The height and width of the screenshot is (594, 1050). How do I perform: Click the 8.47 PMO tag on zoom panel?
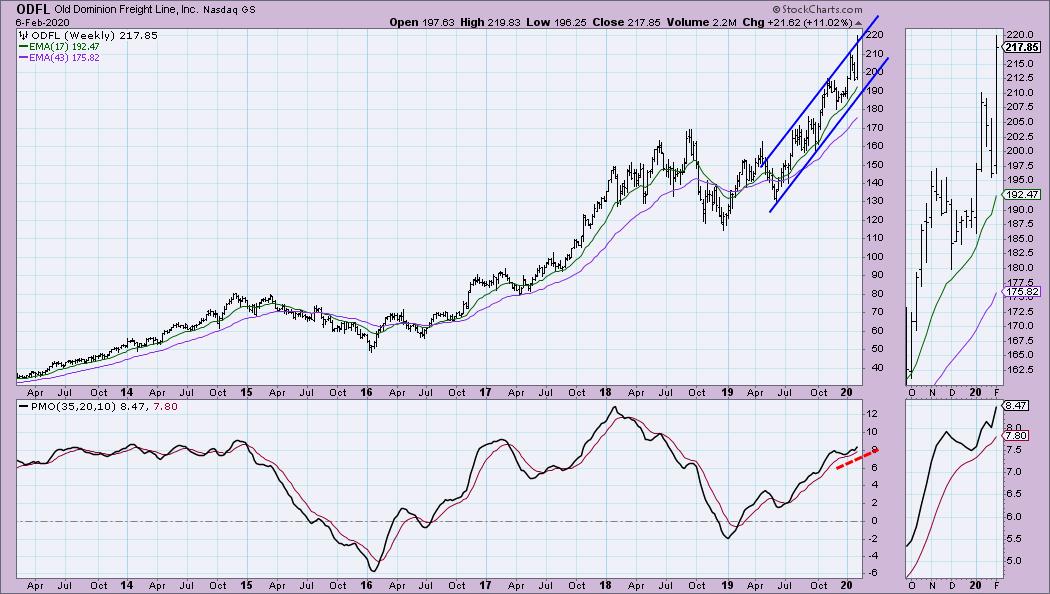pos(1017,405)
